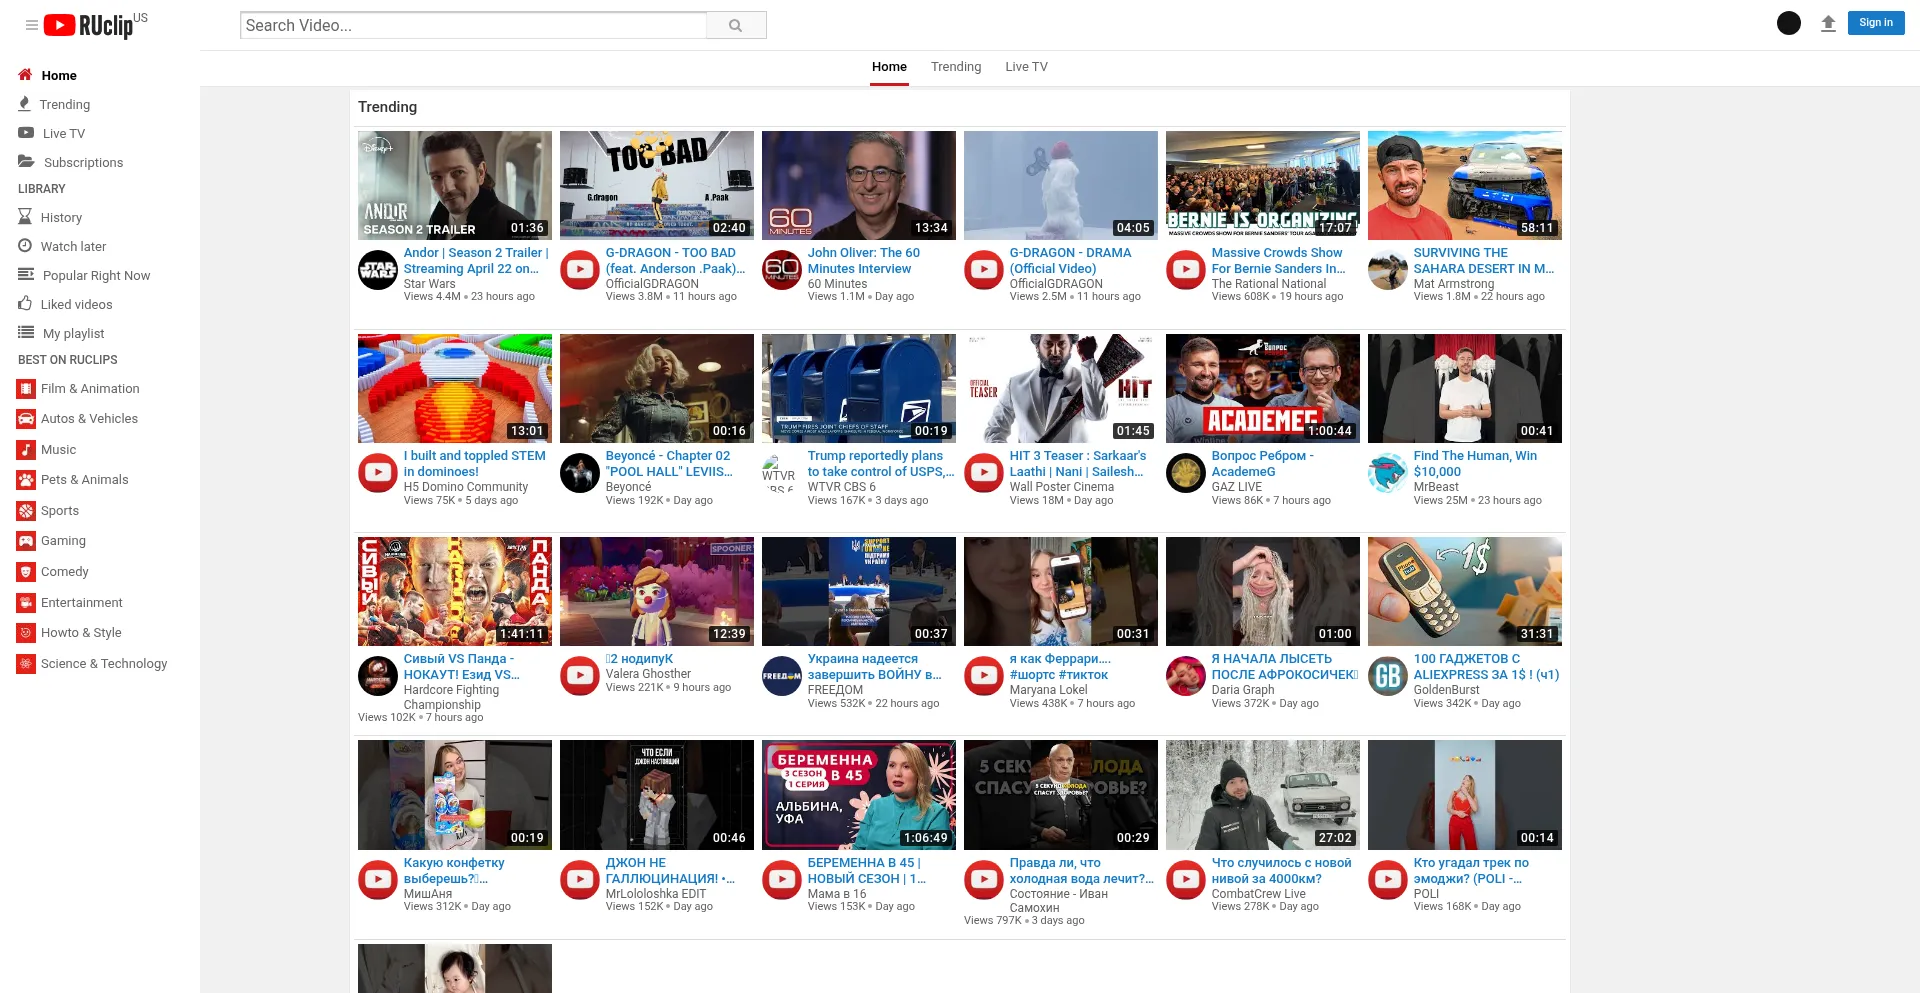
Task: Open the Home sidebar icon
Action: 25,75
